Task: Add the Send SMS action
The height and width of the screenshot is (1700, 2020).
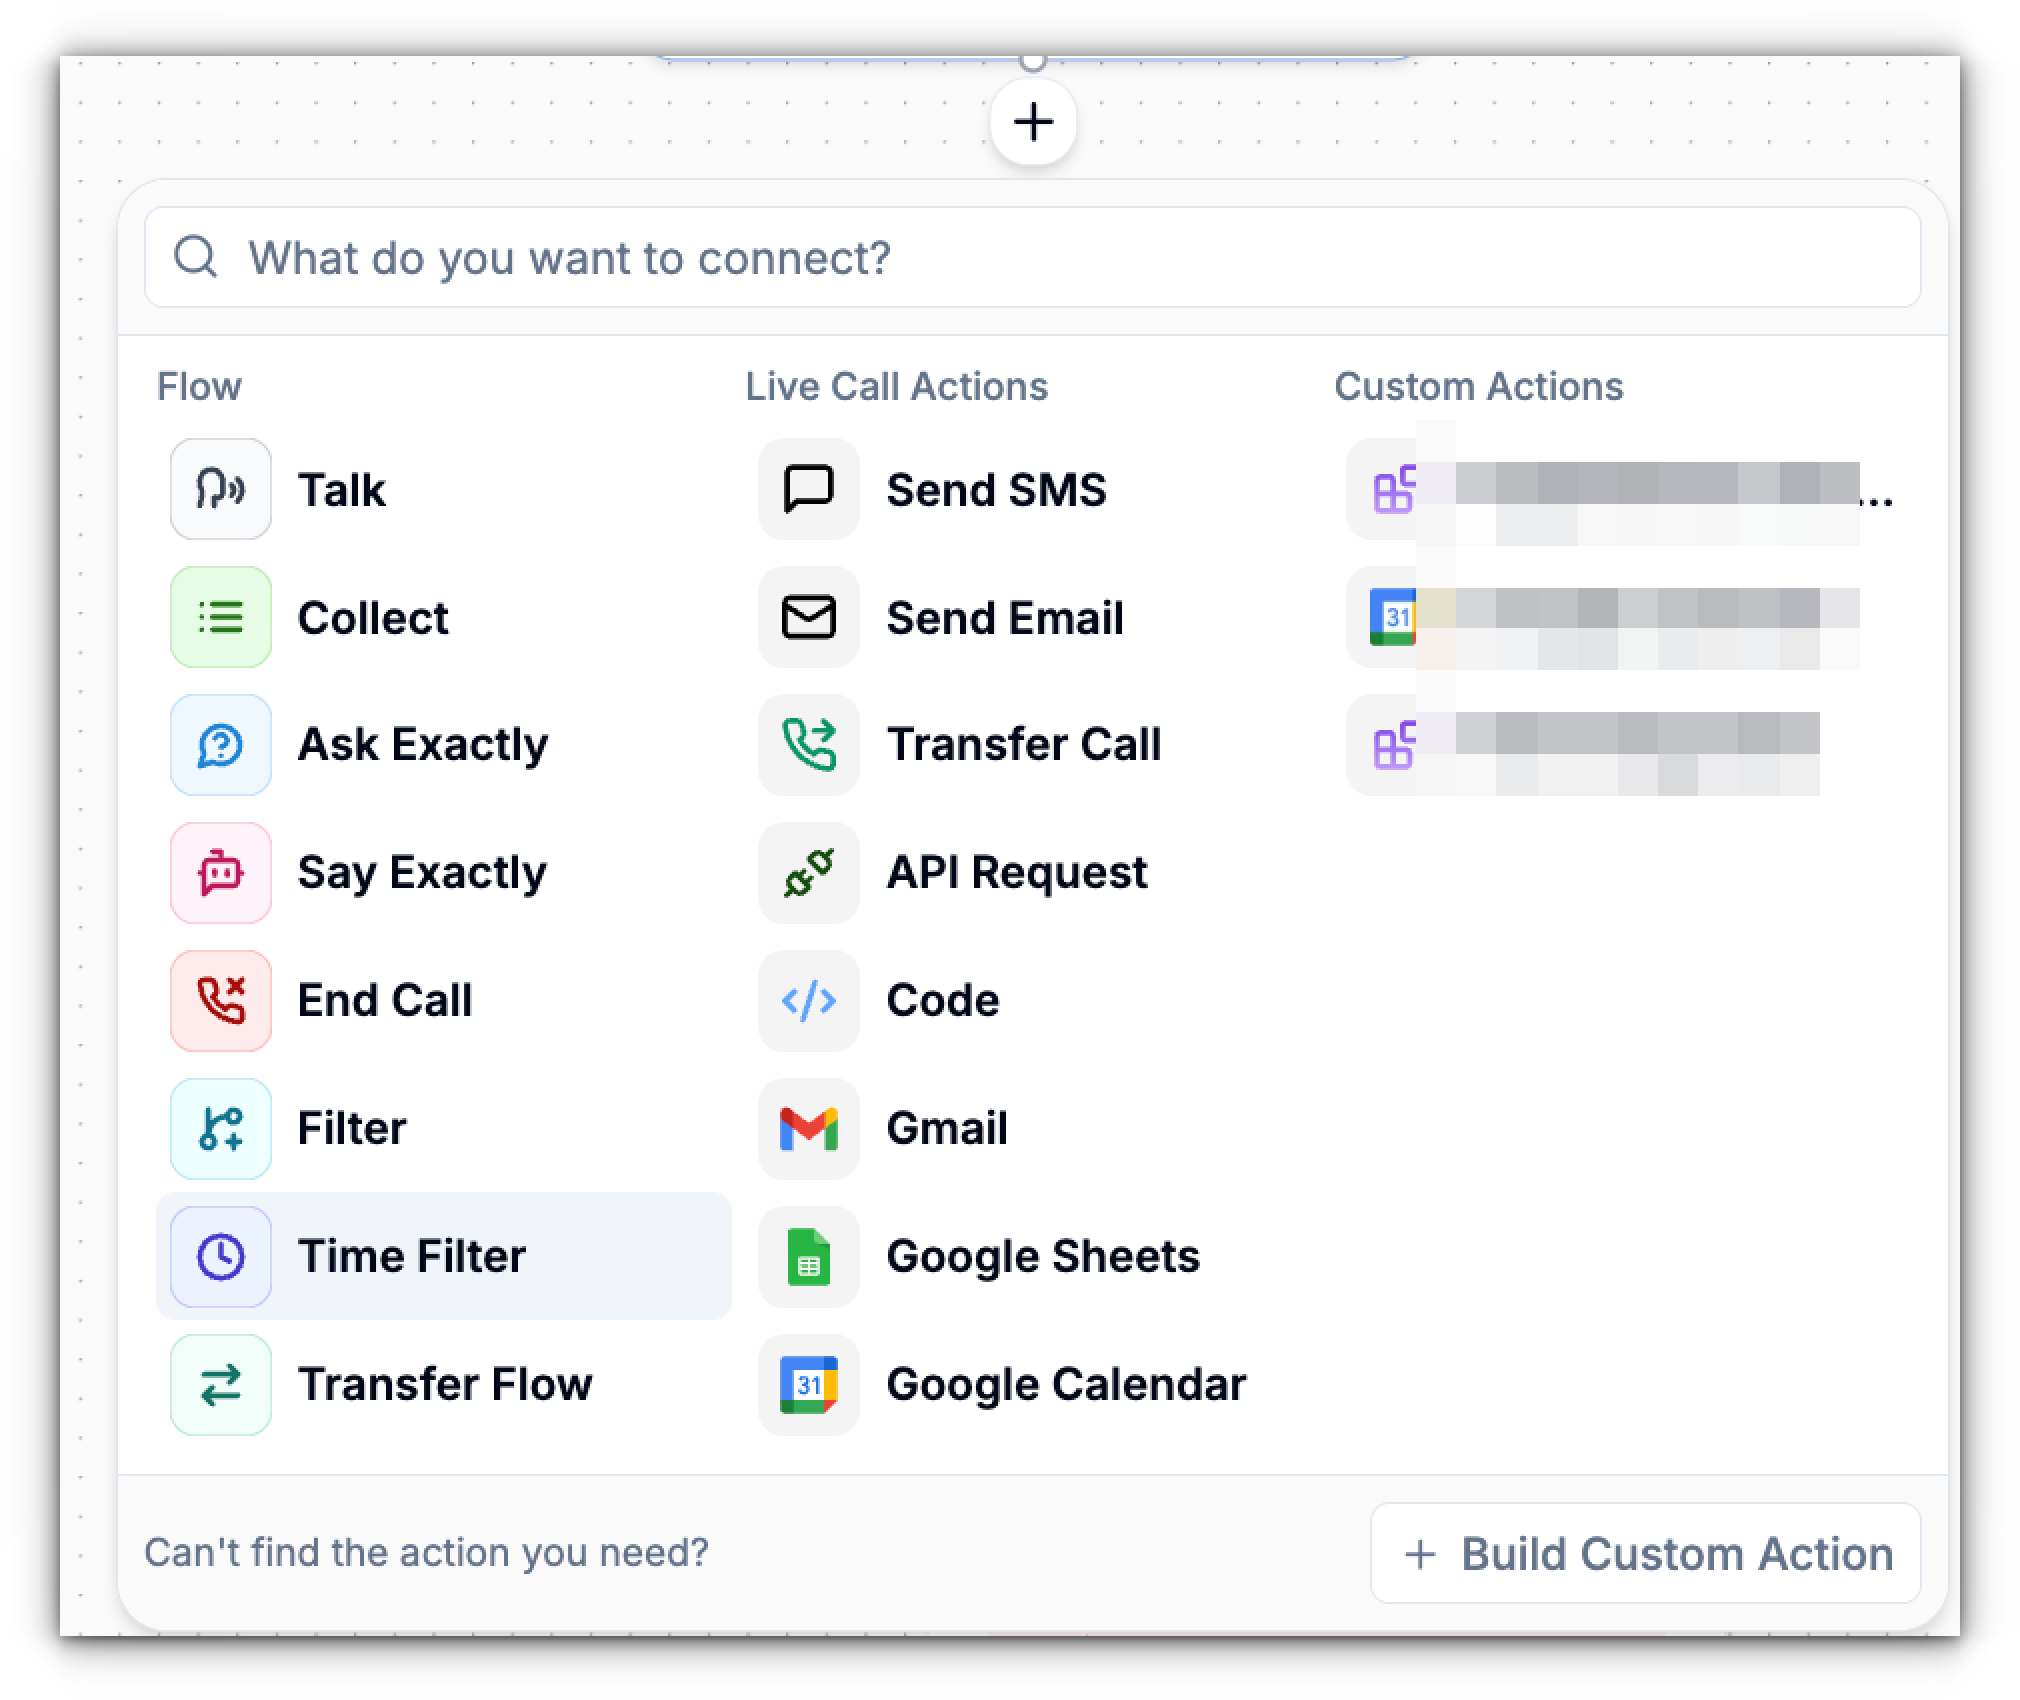Action: pyautogui.click(x=995, y=490)
